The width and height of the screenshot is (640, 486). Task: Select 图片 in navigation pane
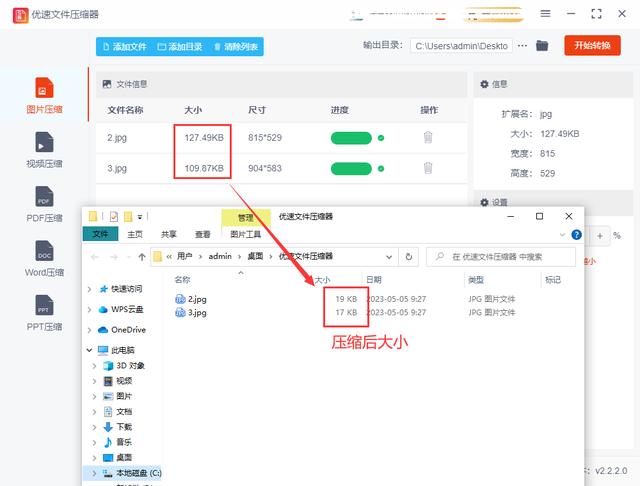point(118,396)
